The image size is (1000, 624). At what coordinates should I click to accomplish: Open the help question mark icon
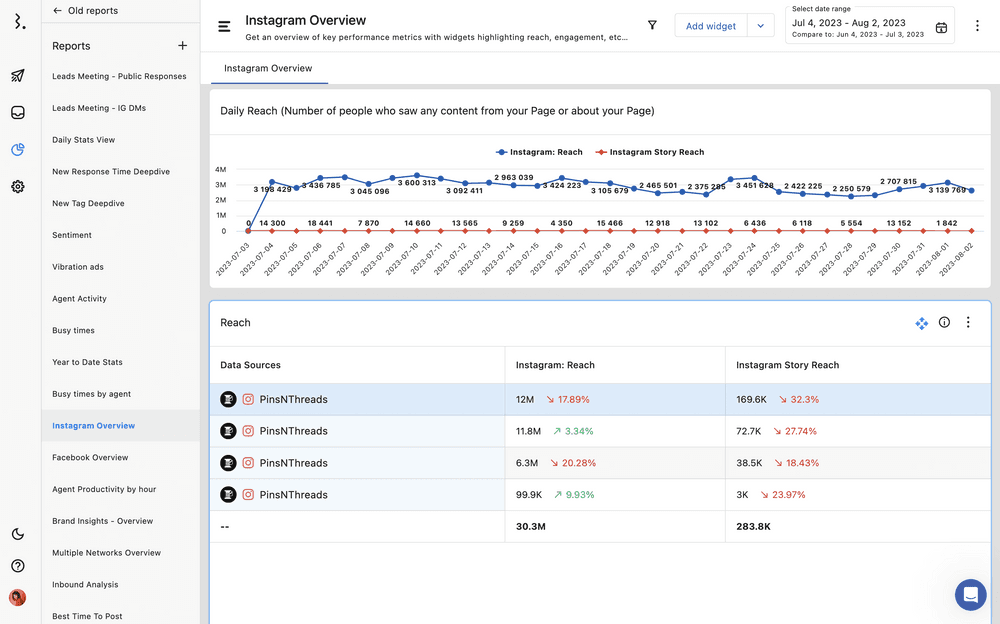pyautogui.click(x=18, y=566)
